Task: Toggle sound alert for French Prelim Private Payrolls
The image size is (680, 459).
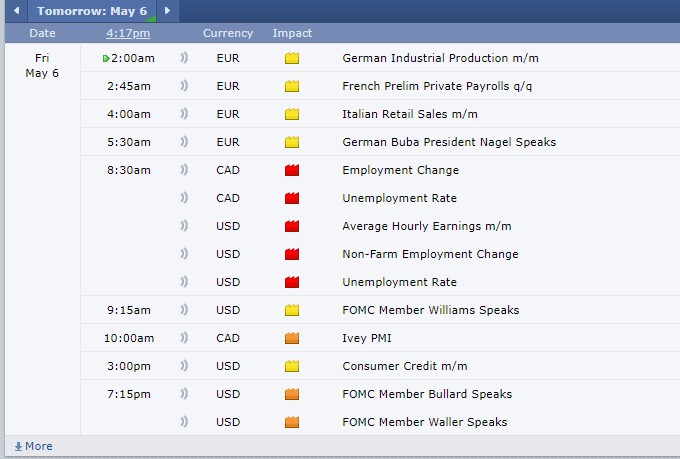Action: tap(184, 86)
